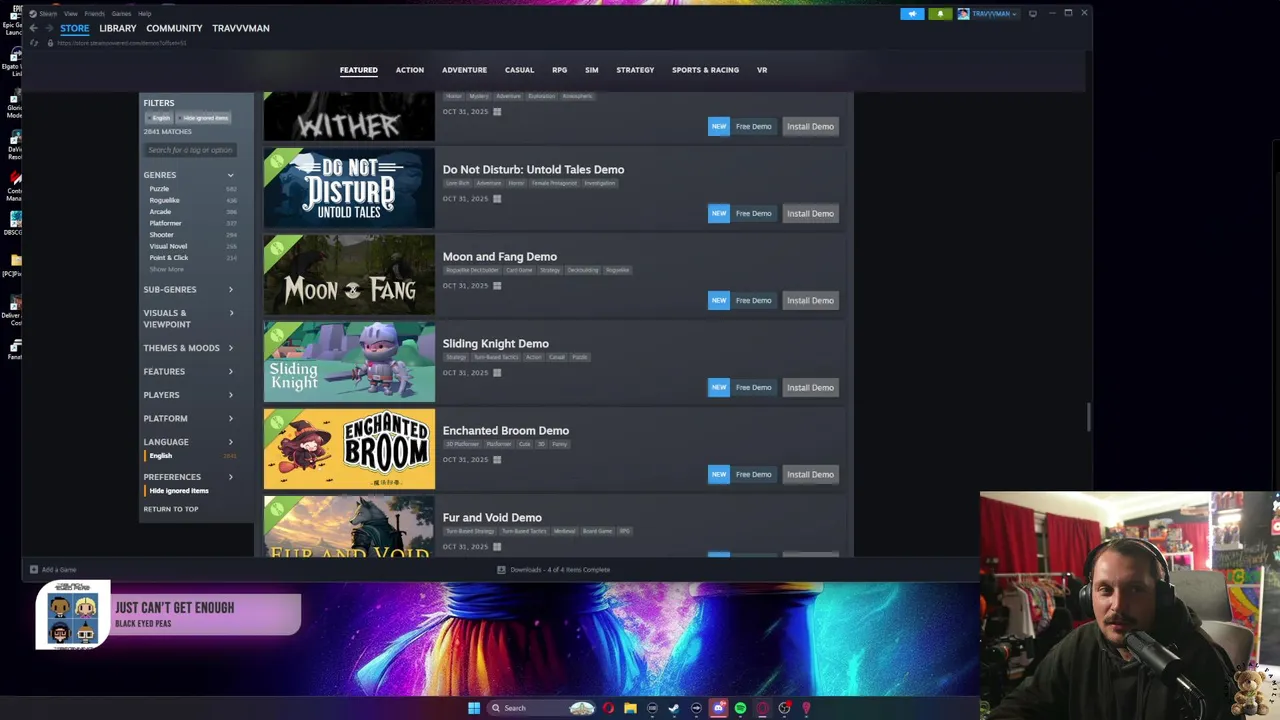This screenshot has height=720, width=1280.
Task: Install the Moon and Fang demo
Action: tap(810, 300)
